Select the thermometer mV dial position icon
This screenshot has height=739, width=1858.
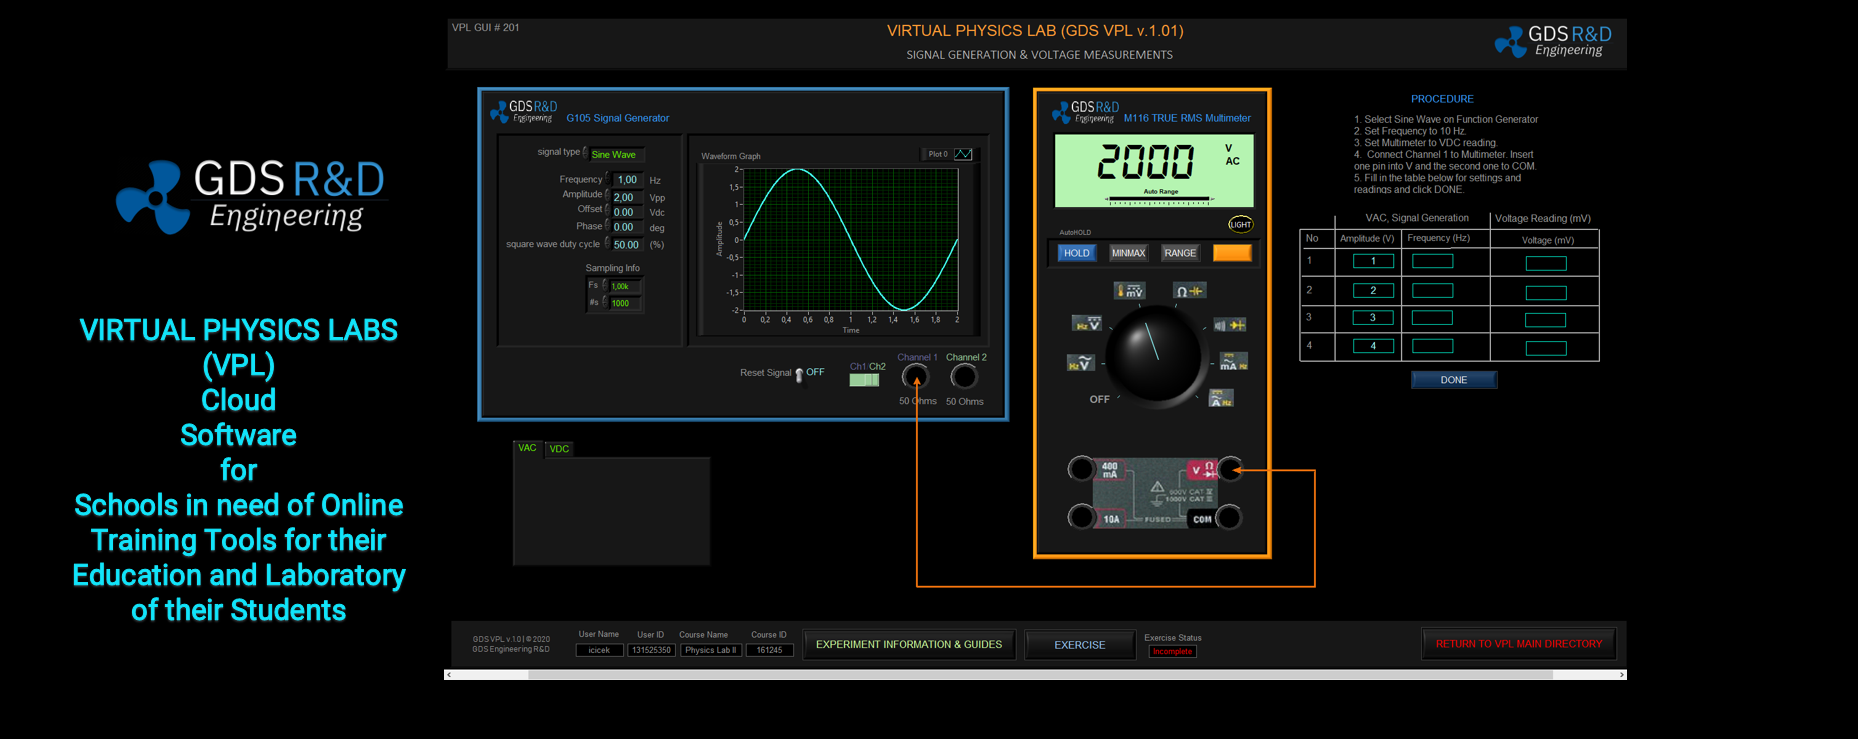tap(1129, 291)
